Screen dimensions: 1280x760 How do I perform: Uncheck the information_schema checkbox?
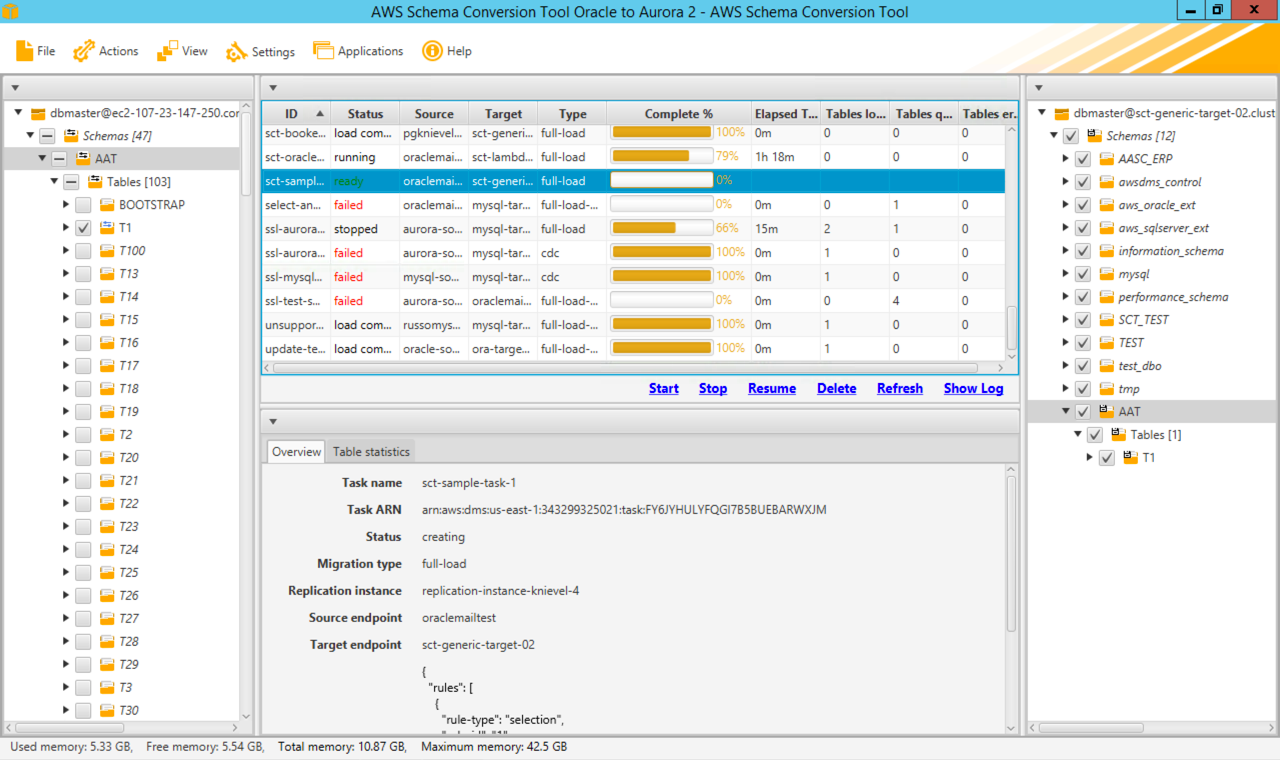click(1083, 251)
